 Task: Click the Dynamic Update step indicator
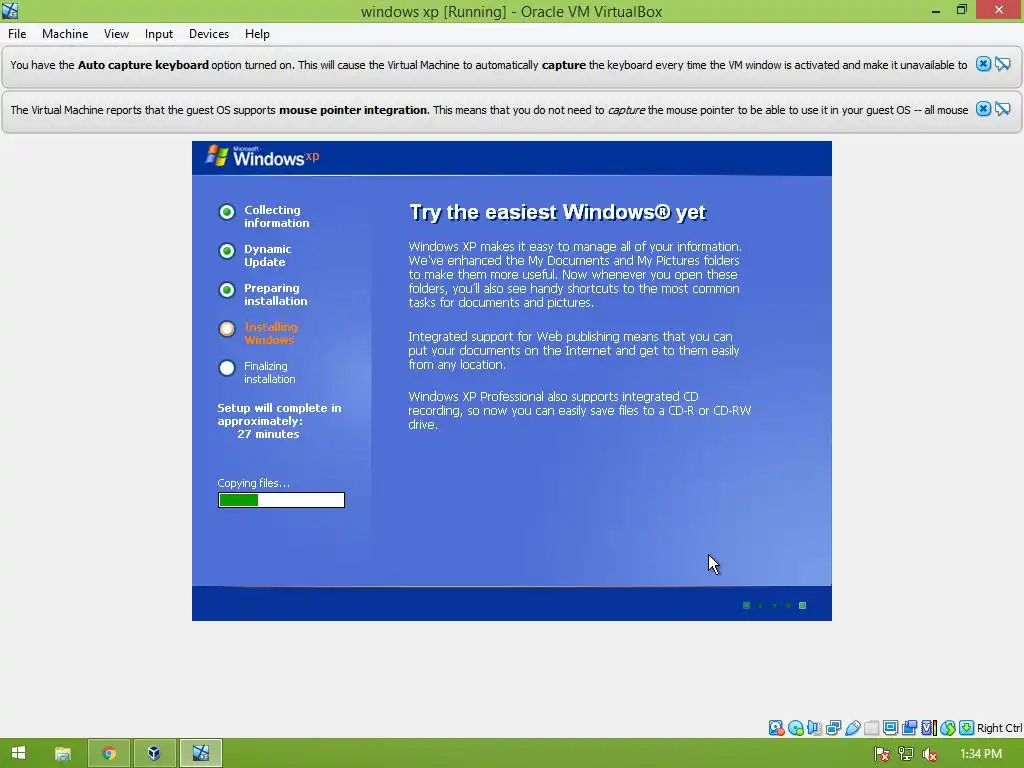point(227,251)
